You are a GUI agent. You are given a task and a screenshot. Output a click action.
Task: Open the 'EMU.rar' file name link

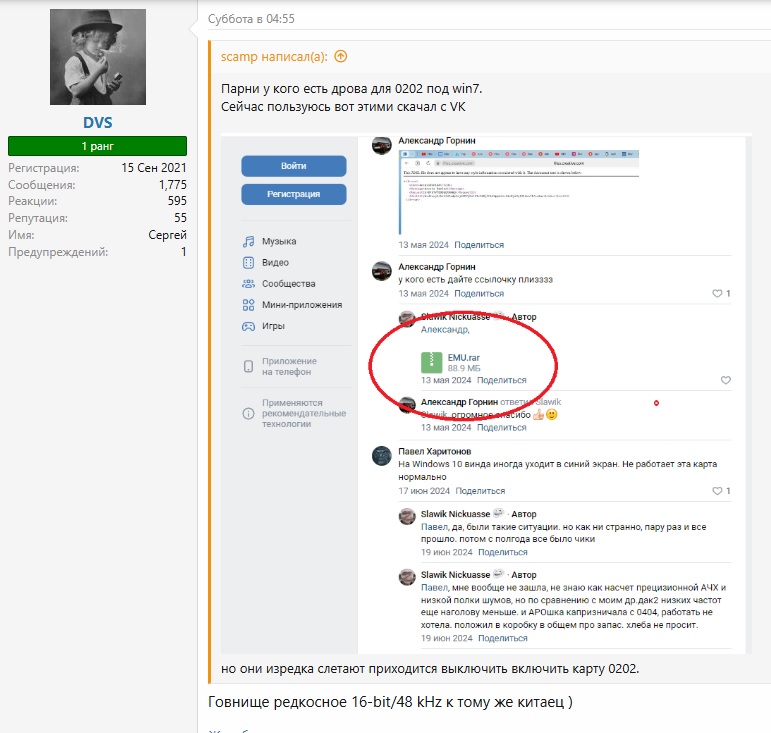[x=464, y=358]
